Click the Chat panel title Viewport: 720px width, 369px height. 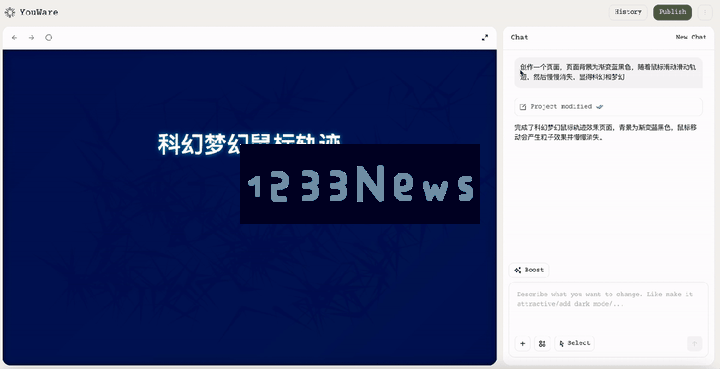coord(519,37)
